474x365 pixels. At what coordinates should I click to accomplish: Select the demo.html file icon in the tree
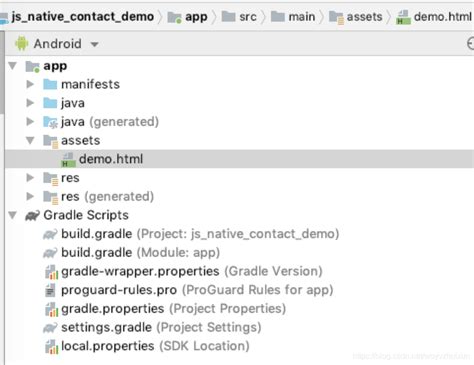tap(68, 159)
